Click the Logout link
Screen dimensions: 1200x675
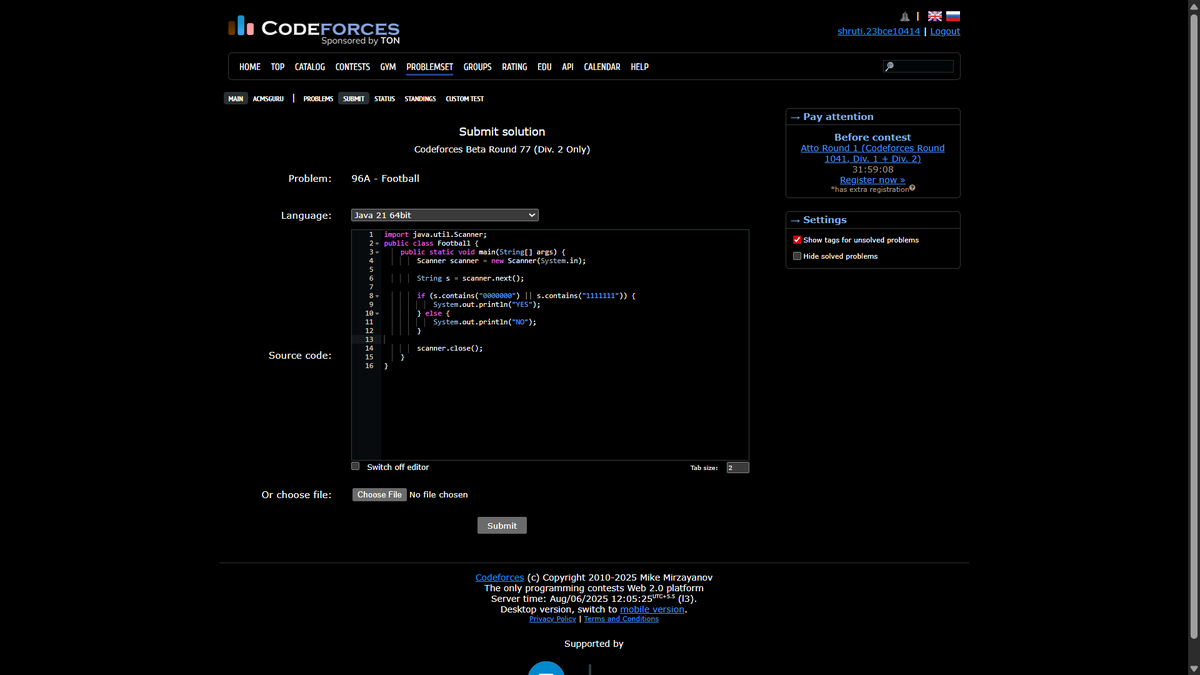(x=945, y=31)
